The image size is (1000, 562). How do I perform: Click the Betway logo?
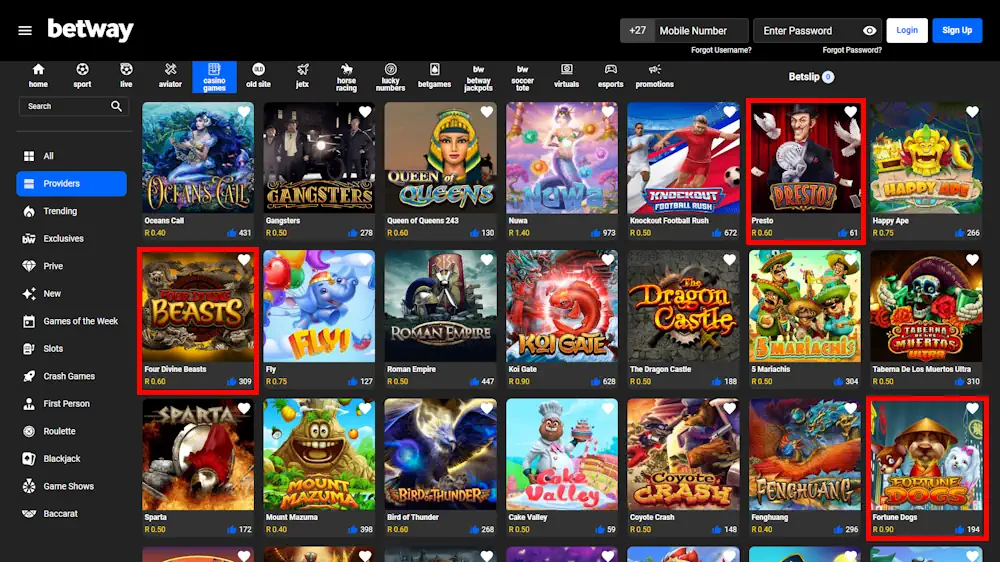pos(91,29)
